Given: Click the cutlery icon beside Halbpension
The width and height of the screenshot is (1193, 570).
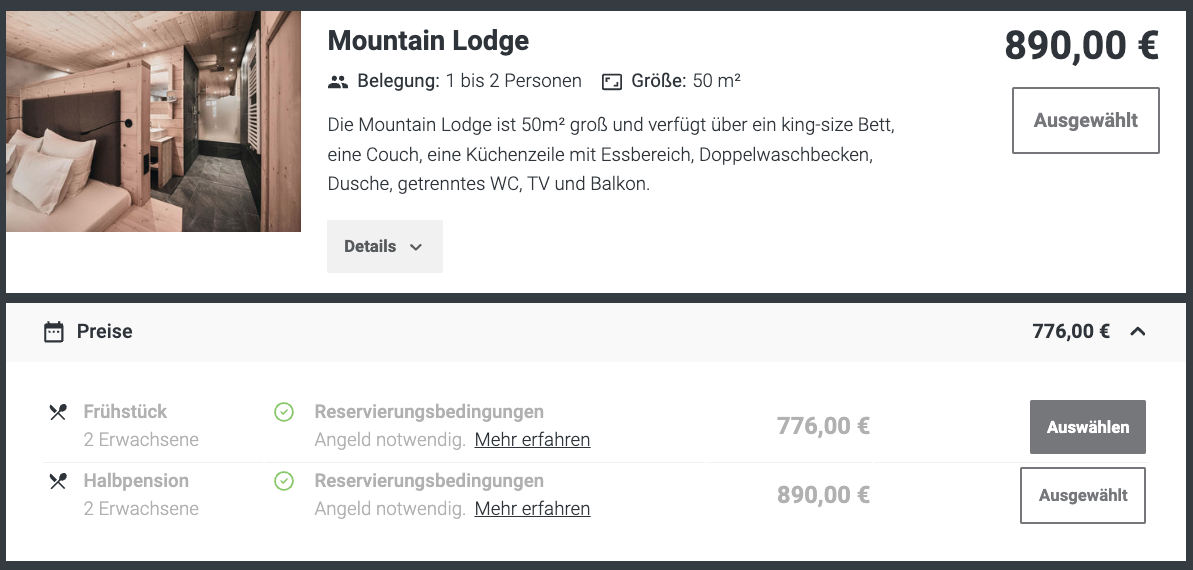Looking at the screenshot, I should click(x=58, y=481).
